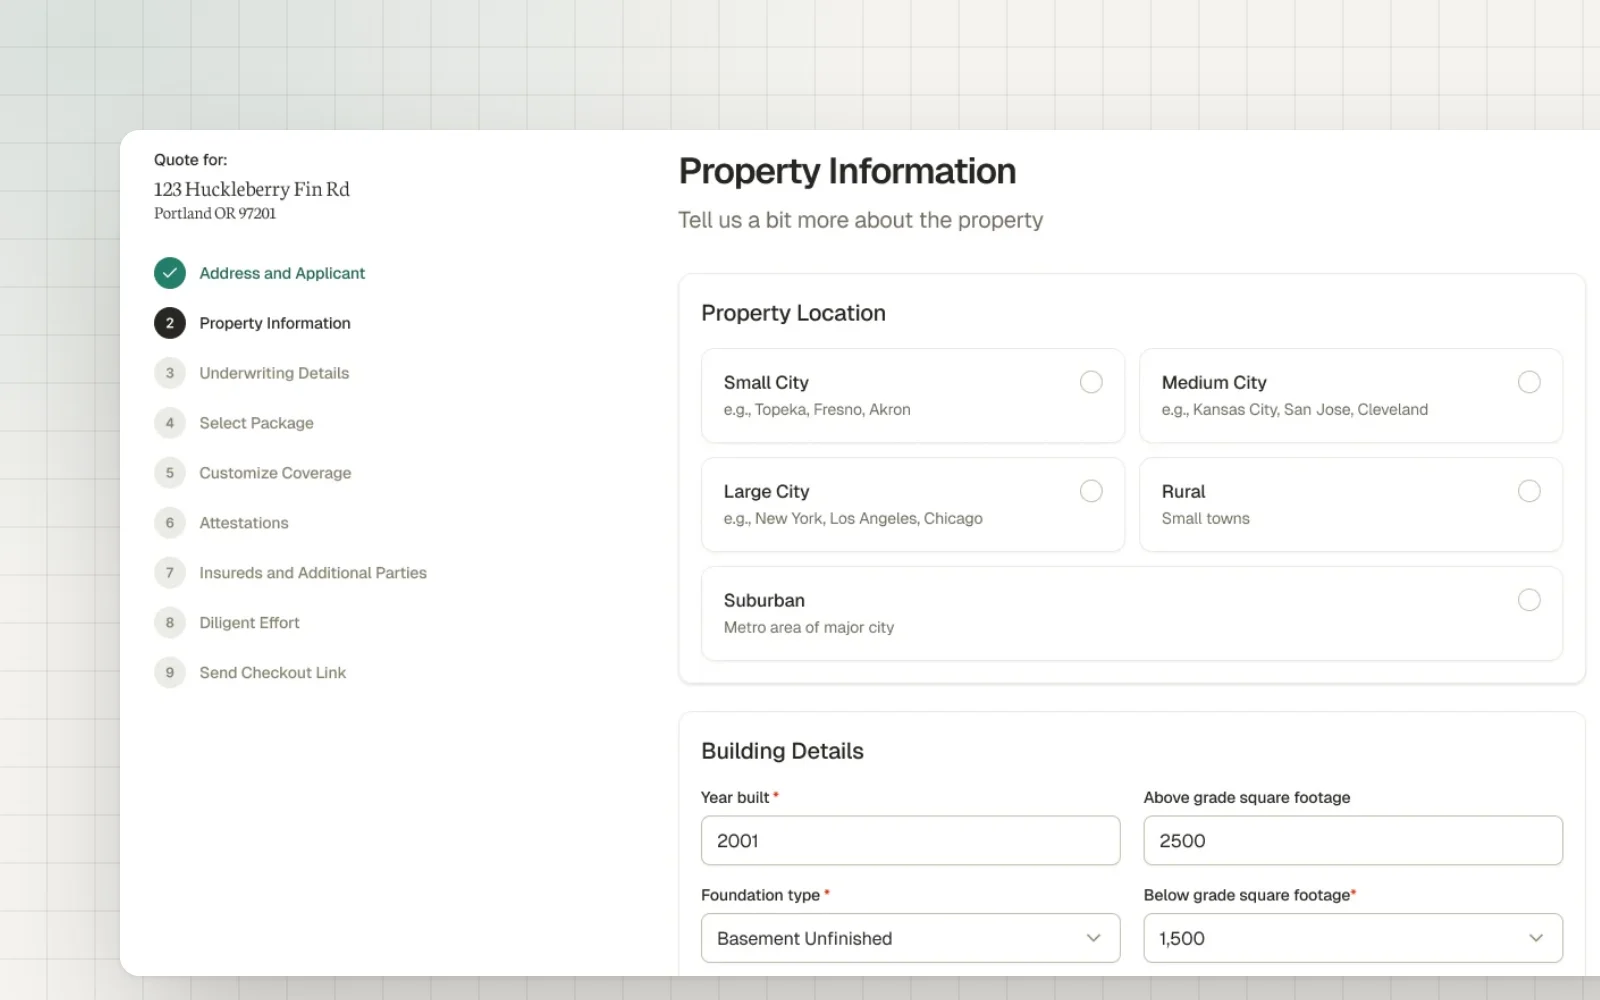Open Below grade square footage dropdown
Image resolution: width=1600 pixels, height=1000 pixels.
coord(1353,938)
